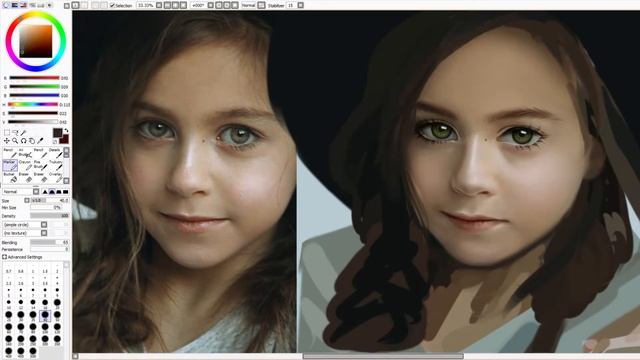The image size is (640, 360).
Task: Open the zoom percentage dropdown arrow
Action: pos(160,5)
